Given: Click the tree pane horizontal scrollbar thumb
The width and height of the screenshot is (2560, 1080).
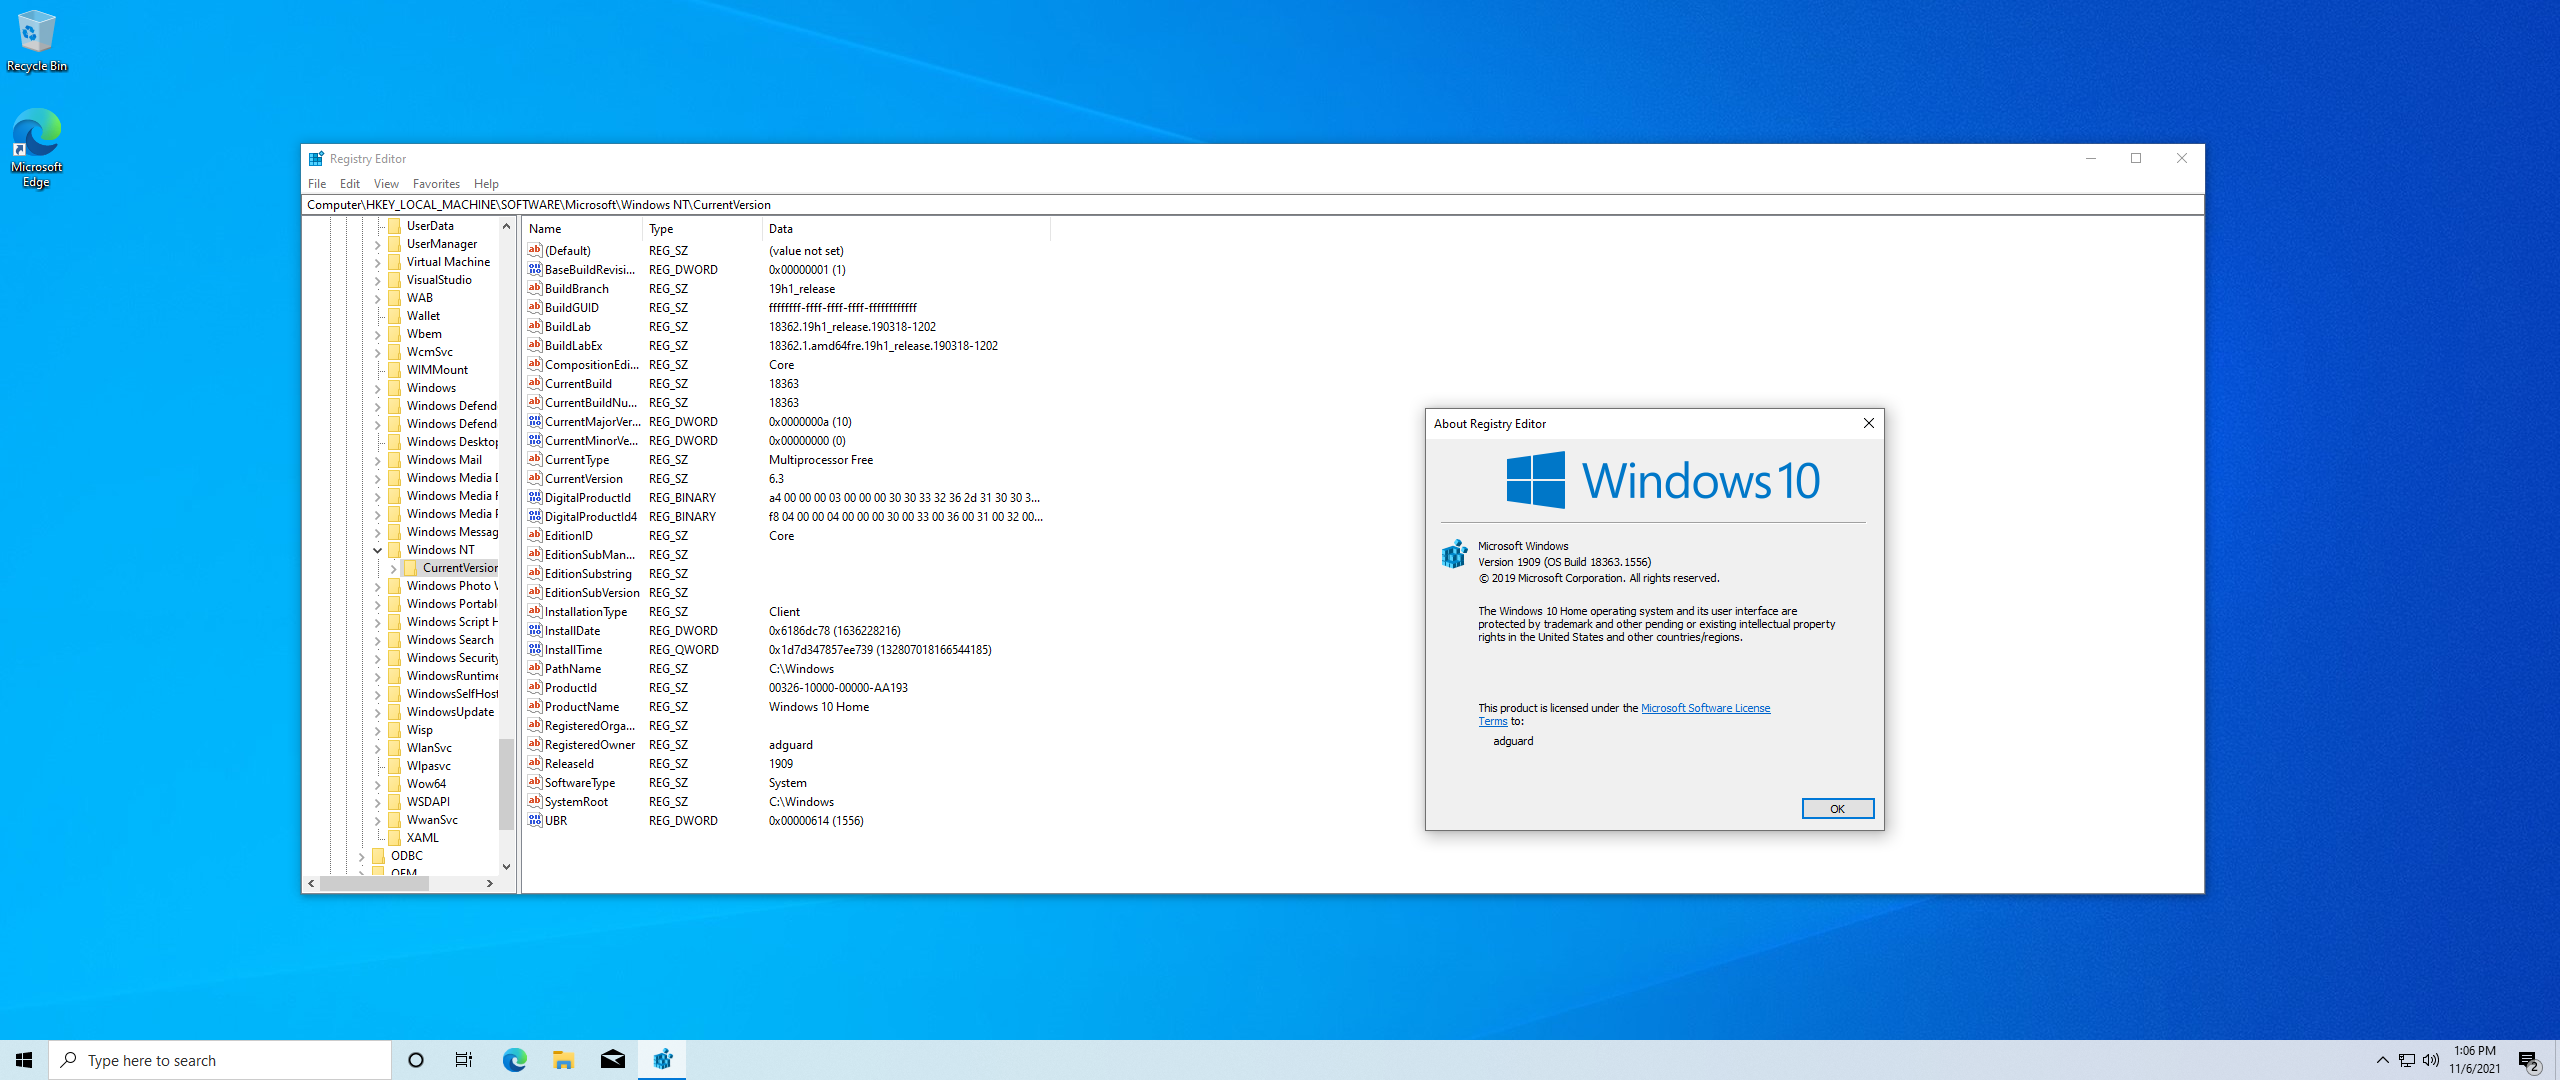Looking at the screenshot, I should (374, 884).
